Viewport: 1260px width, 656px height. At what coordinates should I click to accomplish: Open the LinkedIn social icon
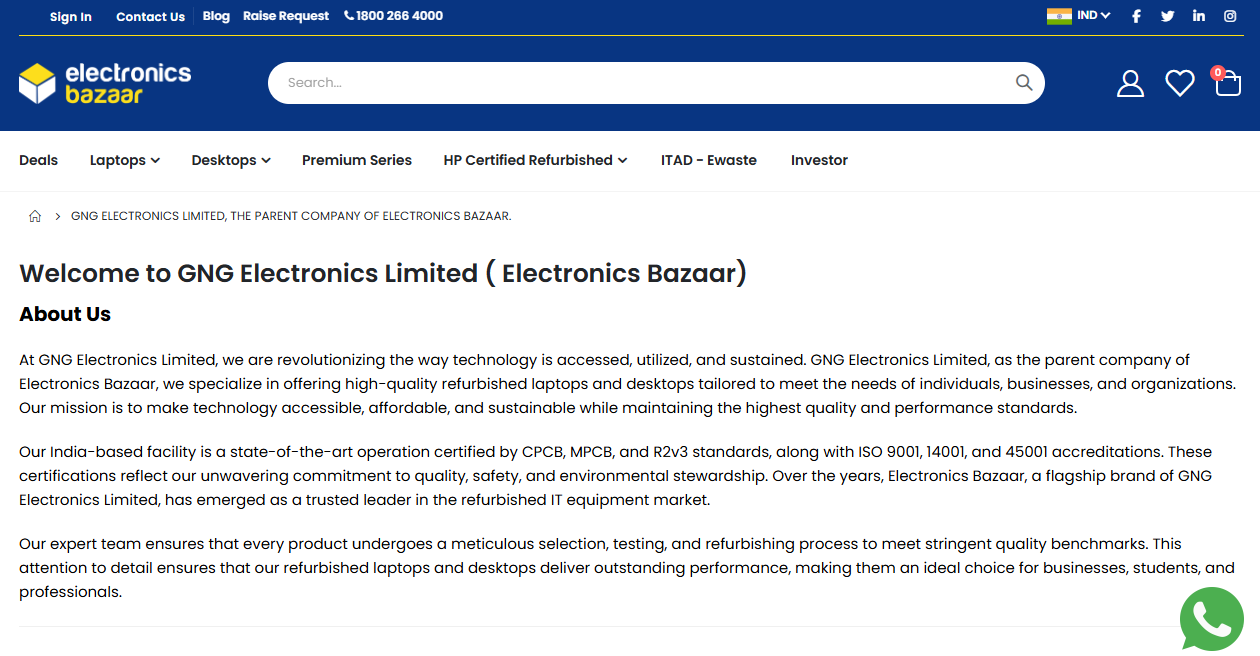coord(1199,16)
